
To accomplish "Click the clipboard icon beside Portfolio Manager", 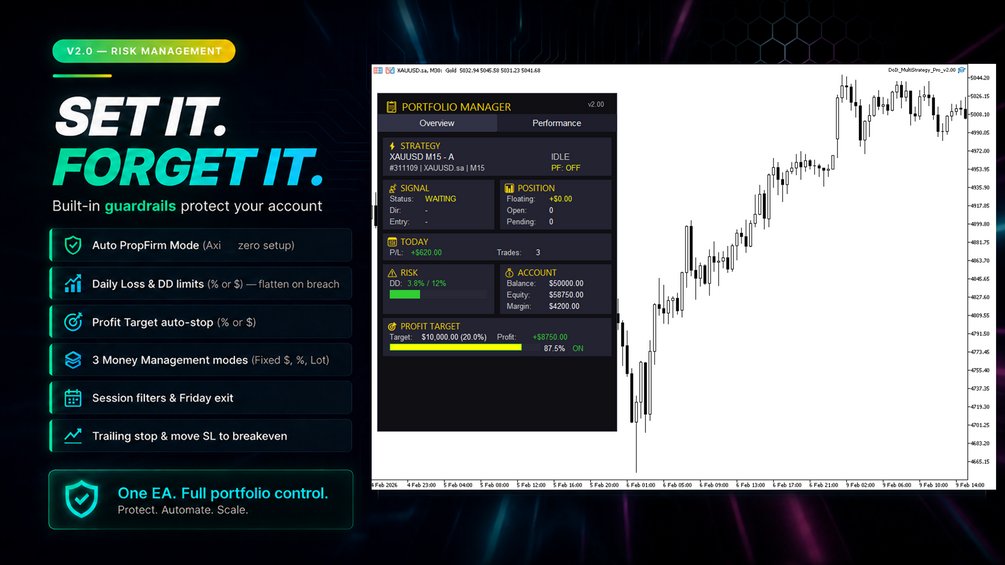I will [392, 107].
